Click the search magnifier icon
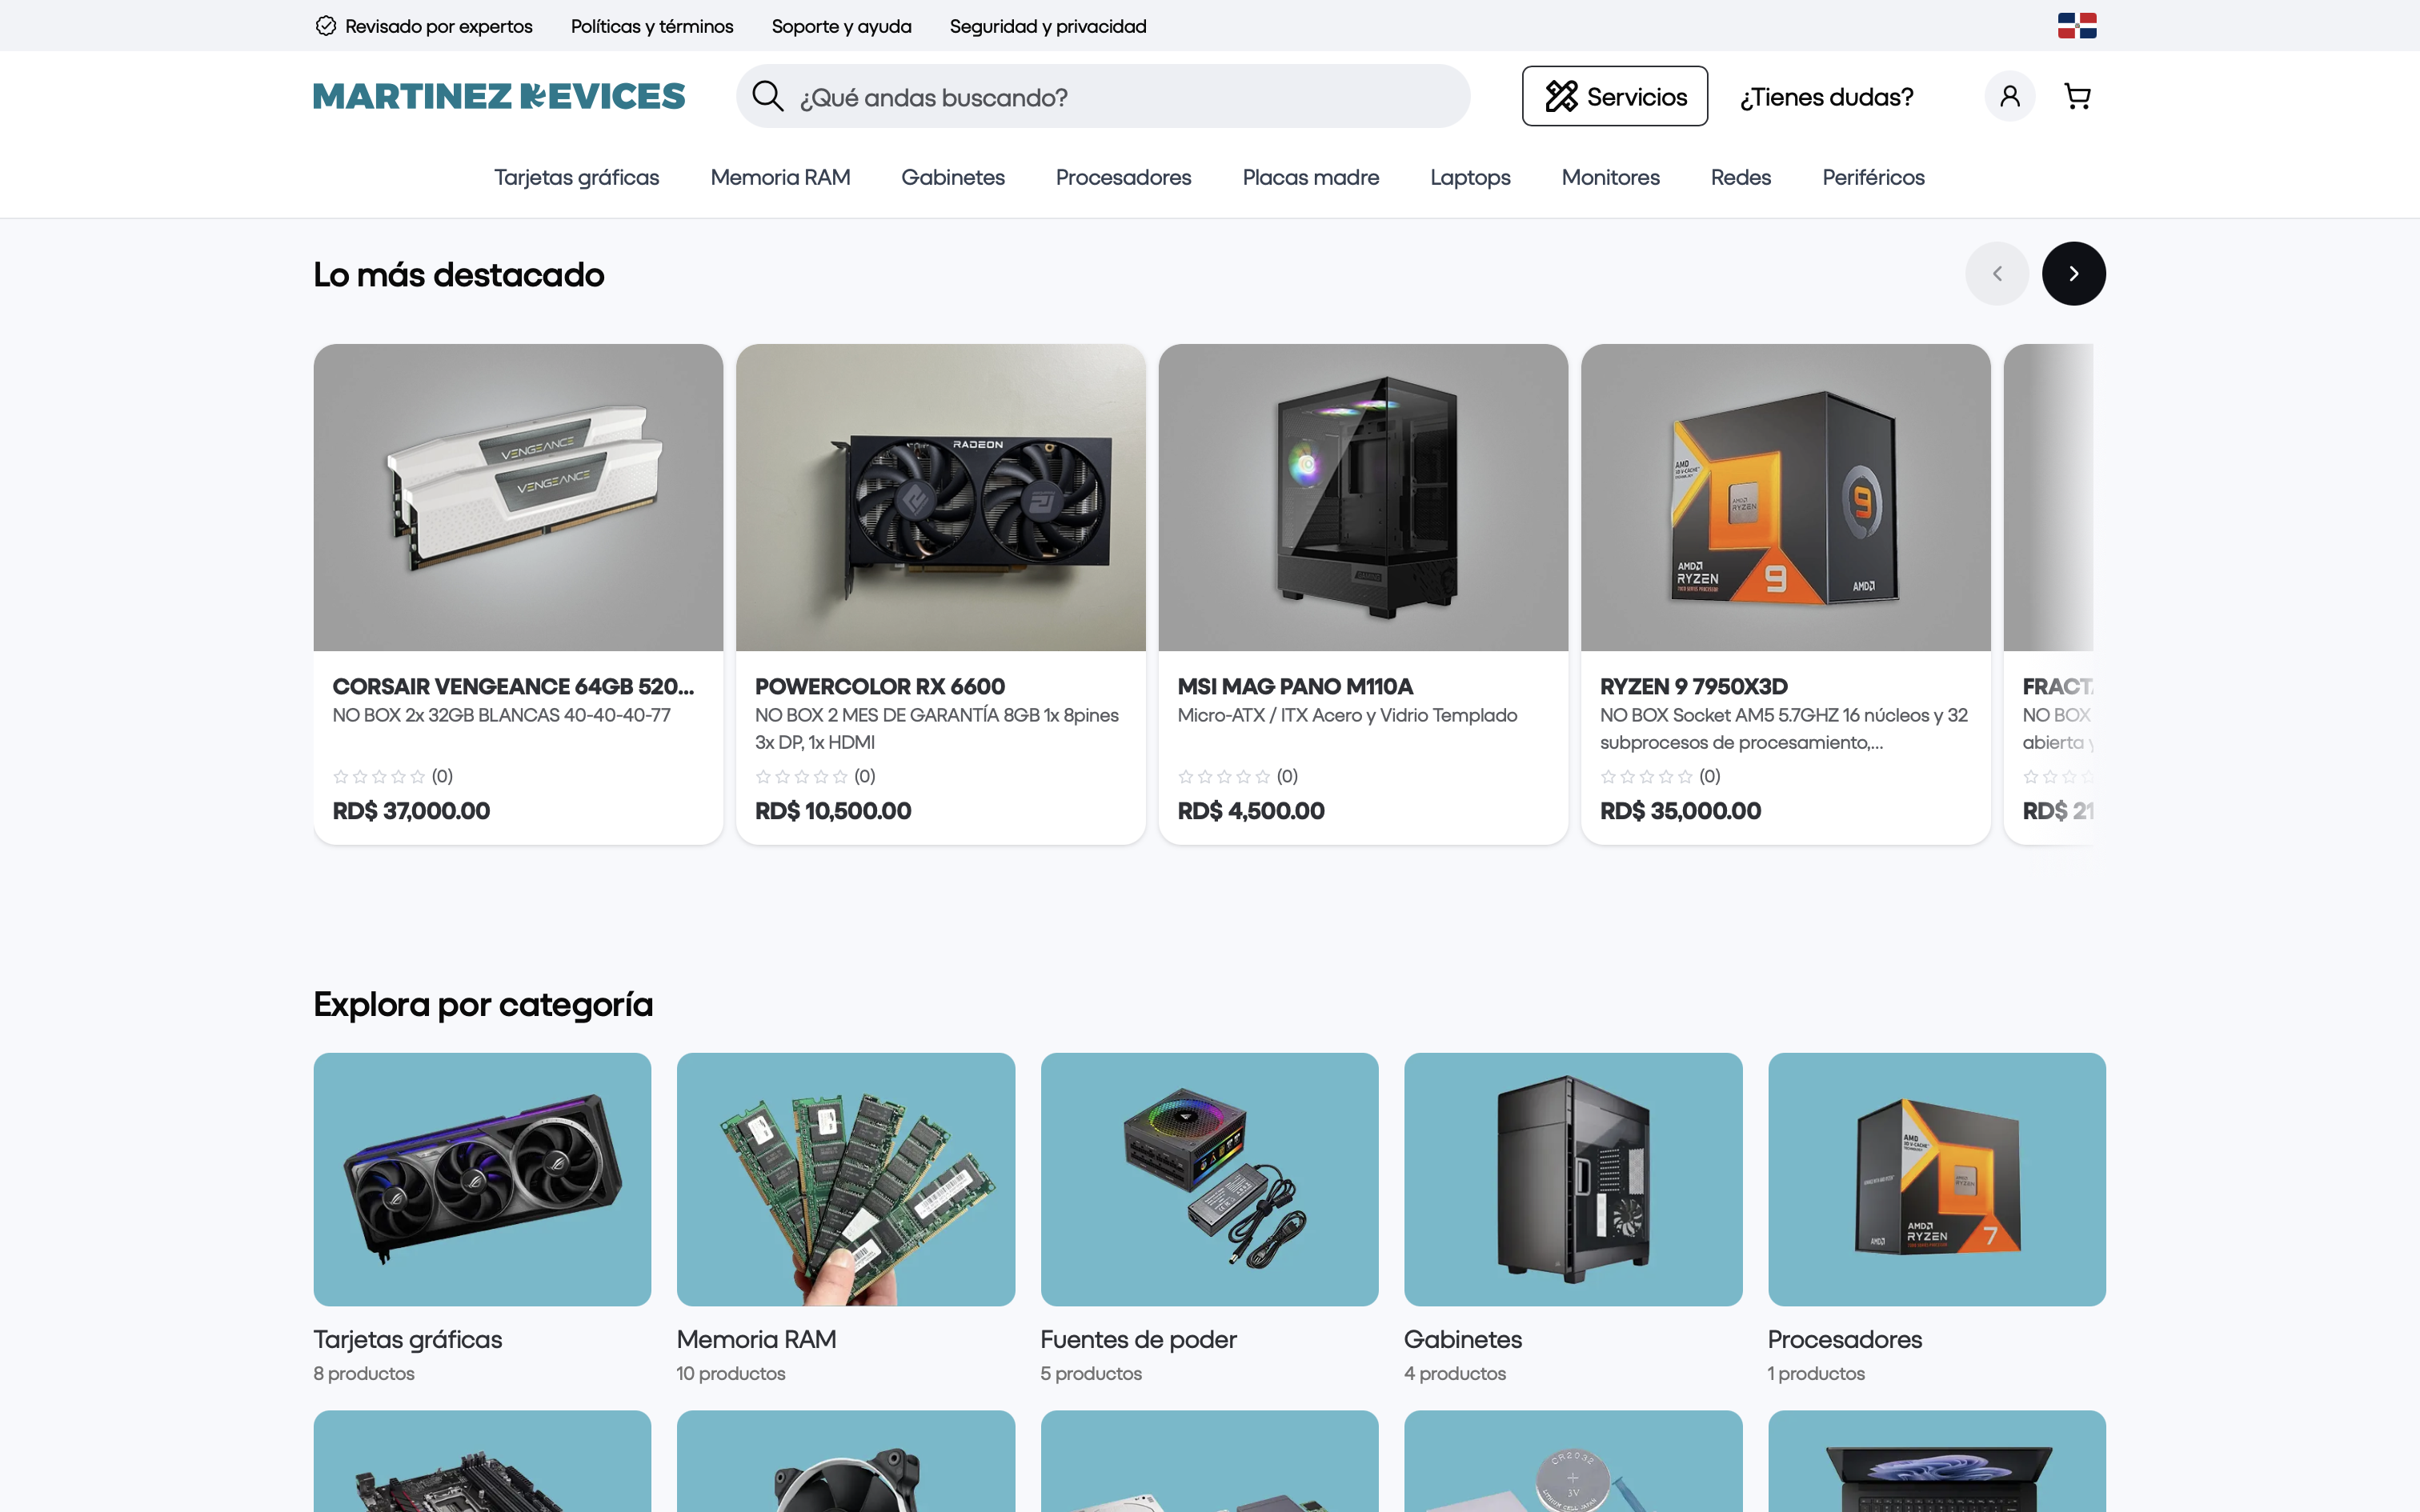2420x1512 pixels. pos(767,95)
